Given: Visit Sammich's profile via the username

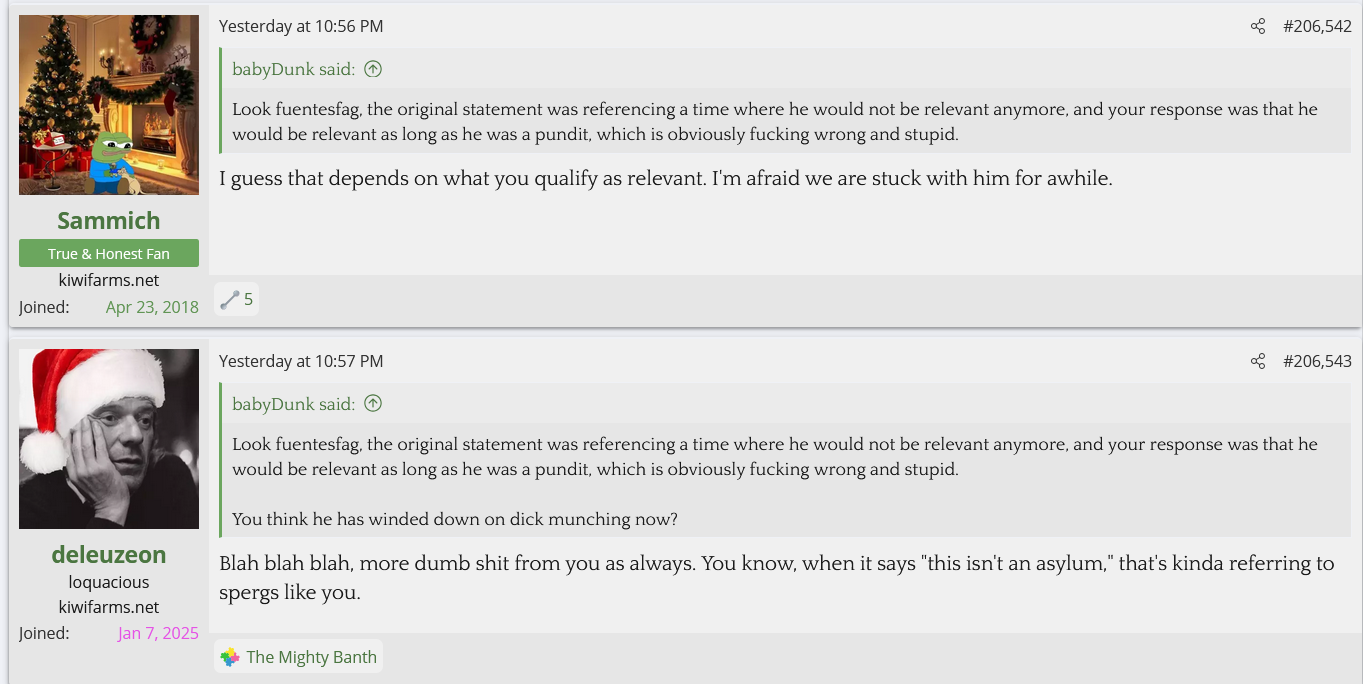Looking at the screenshot, I should (x=109, y=221).
